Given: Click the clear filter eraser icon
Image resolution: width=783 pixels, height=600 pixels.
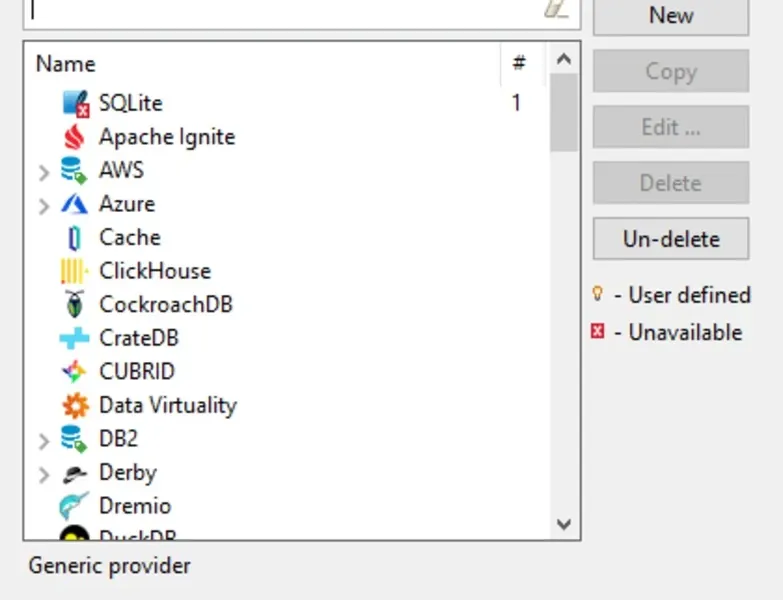Looking at the screenshot, I should click(556, 9).
